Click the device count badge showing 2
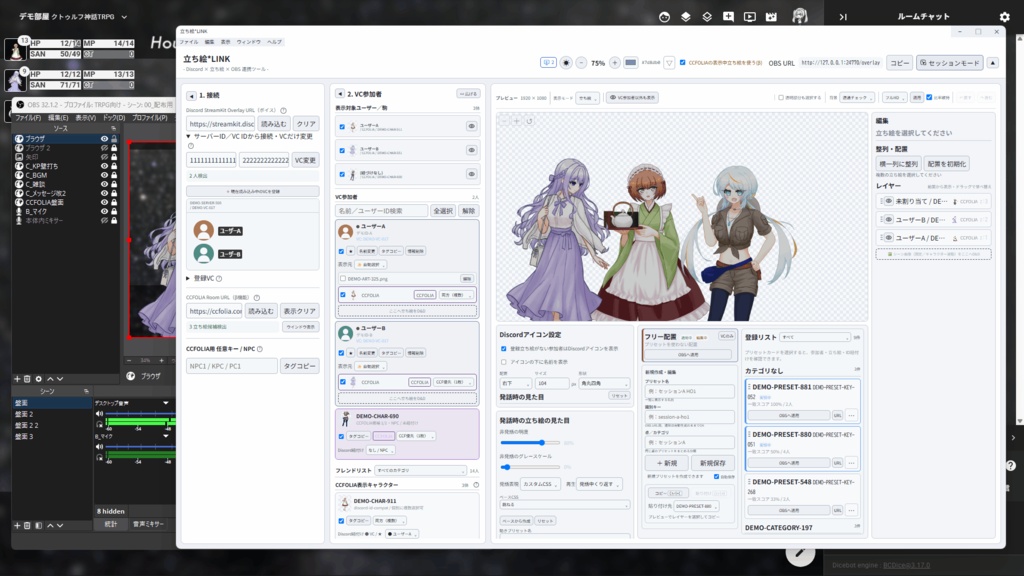 click(x=548, y=63)
